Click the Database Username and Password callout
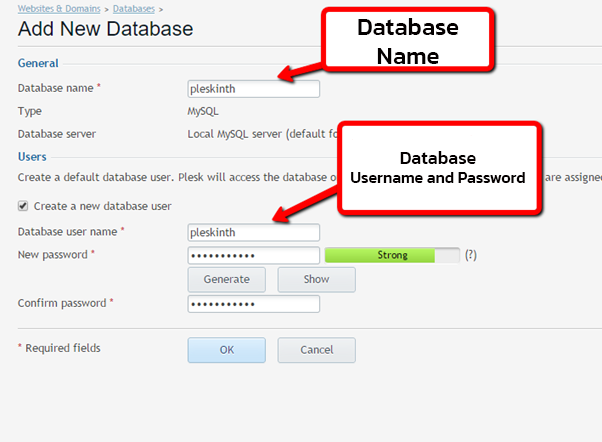 point(438,168)
